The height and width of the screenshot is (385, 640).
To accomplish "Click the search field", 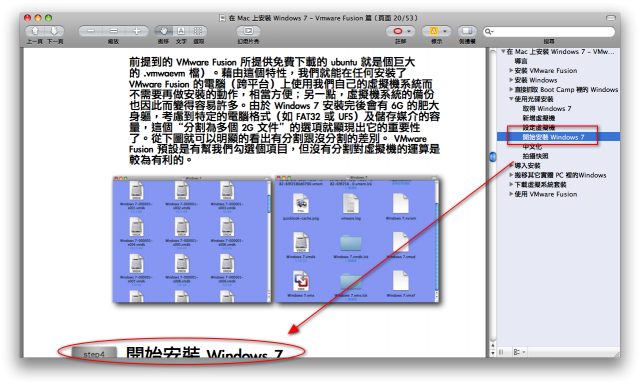I will [549, 31].
